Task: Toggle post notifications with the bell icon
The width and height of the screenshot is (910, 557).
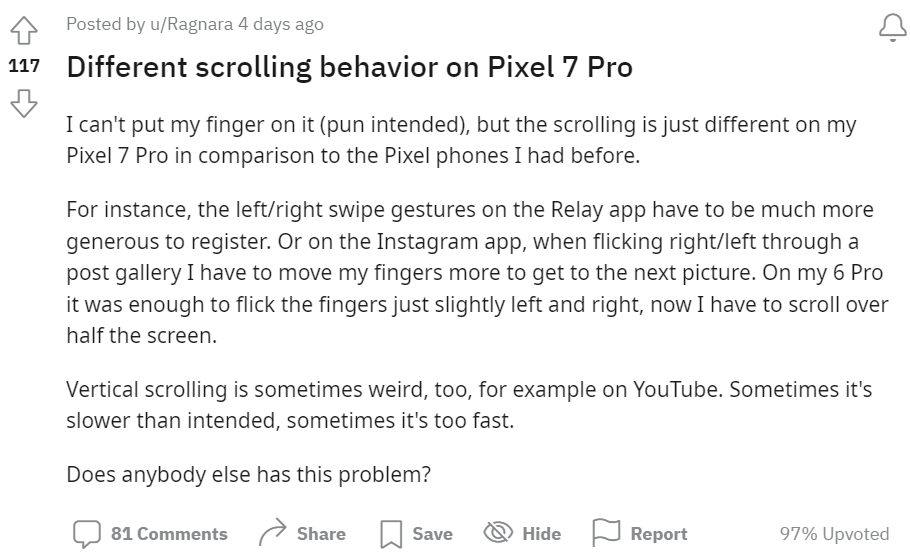Action: tap(892, 29)
